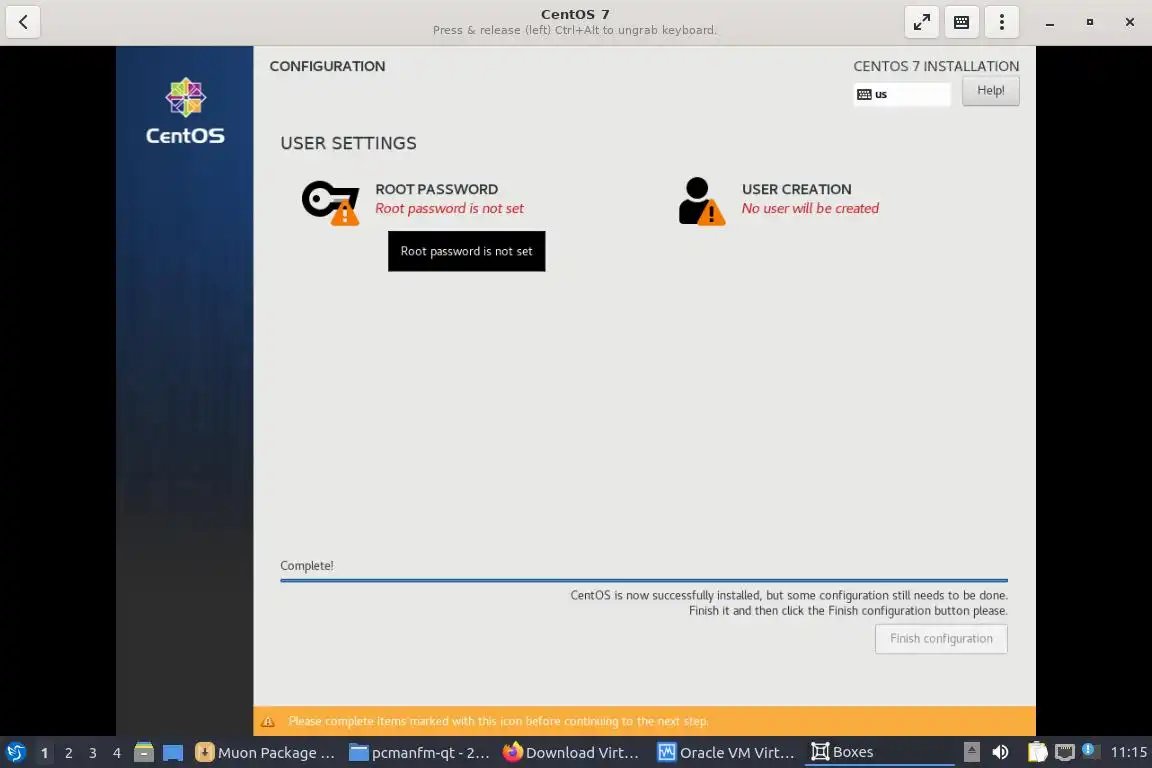Click the Help! button
Viewport: 1152px width, 768px height.
[x=990, y=91]
